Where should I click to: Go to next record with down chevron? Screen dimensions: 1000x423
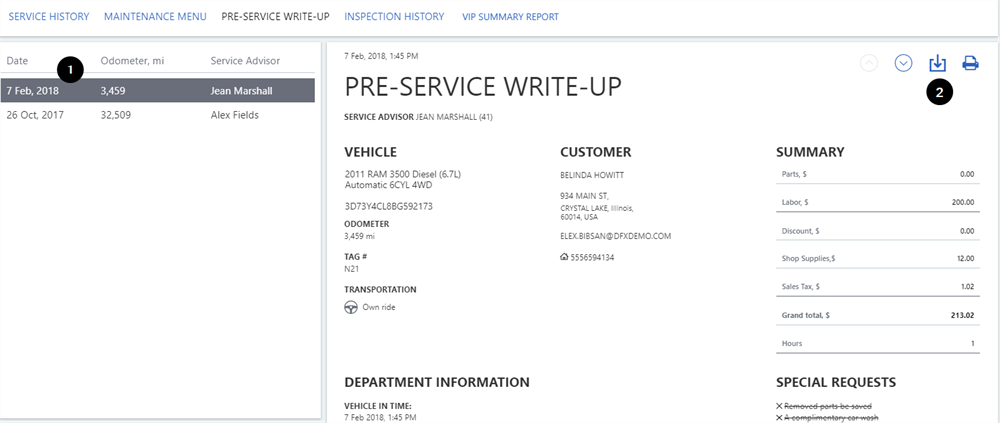pos(904,63)
